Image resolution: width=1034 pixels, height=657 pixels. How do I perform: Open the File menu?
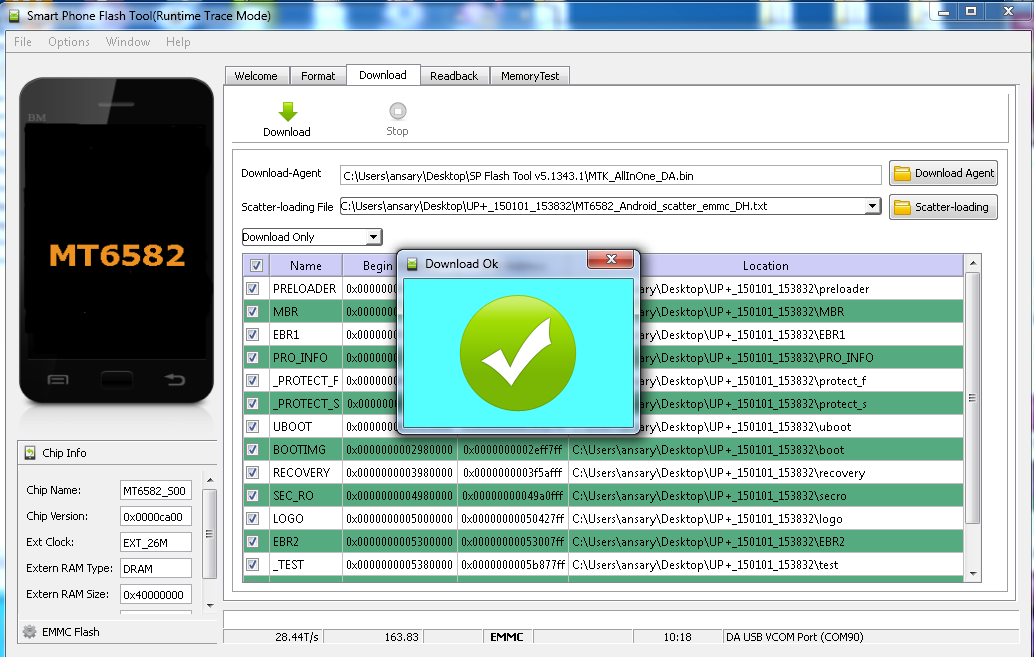pyautogui.click(x=22, y=42)
